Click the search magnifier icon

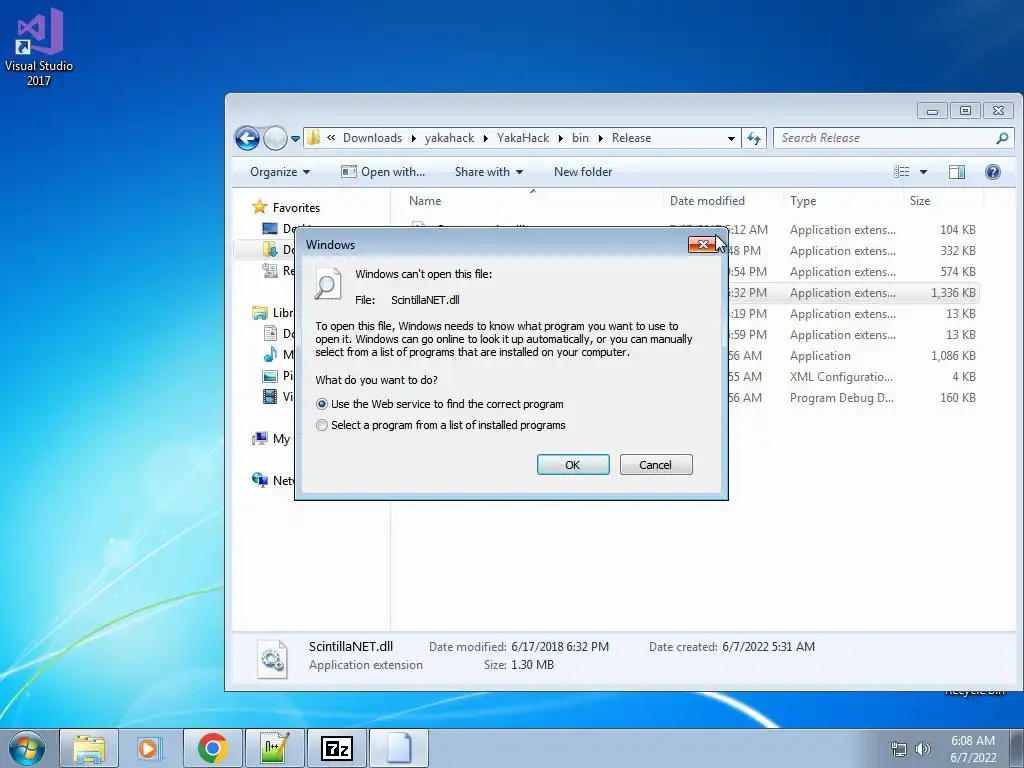pos(1002,138)
